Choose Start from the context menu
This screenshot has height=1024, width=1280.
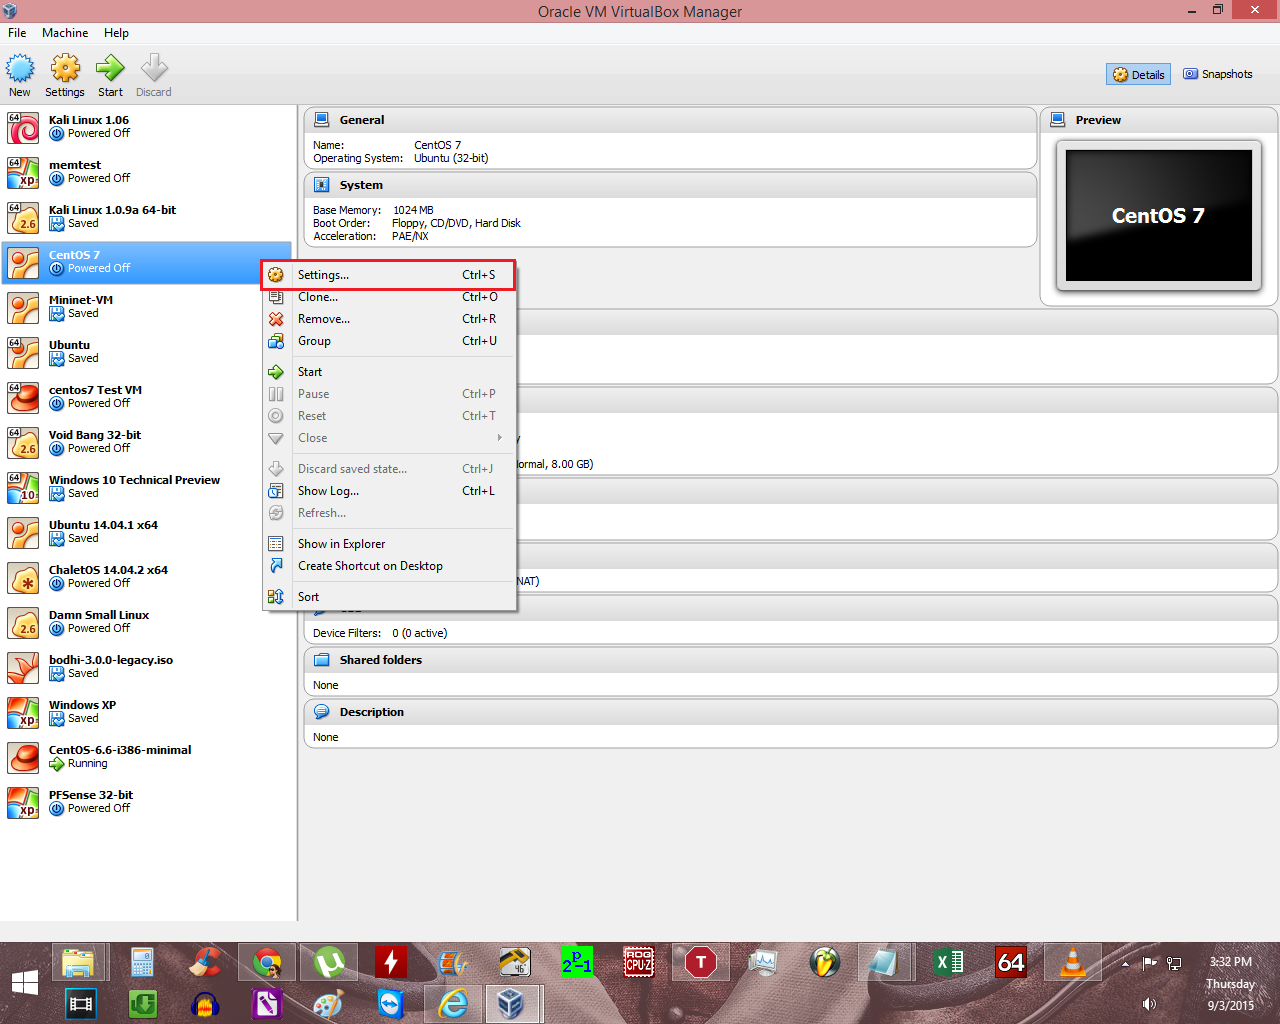[389, 372]
